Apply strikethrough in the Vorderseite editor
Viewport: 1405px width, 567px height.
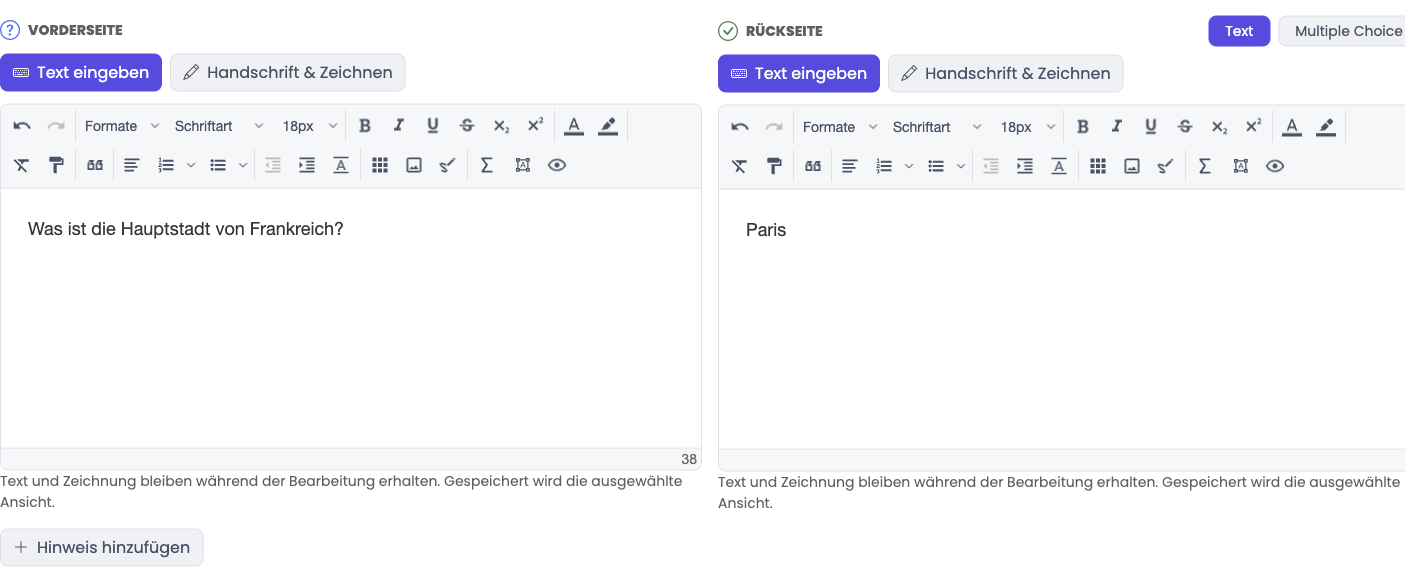point(467,126)
